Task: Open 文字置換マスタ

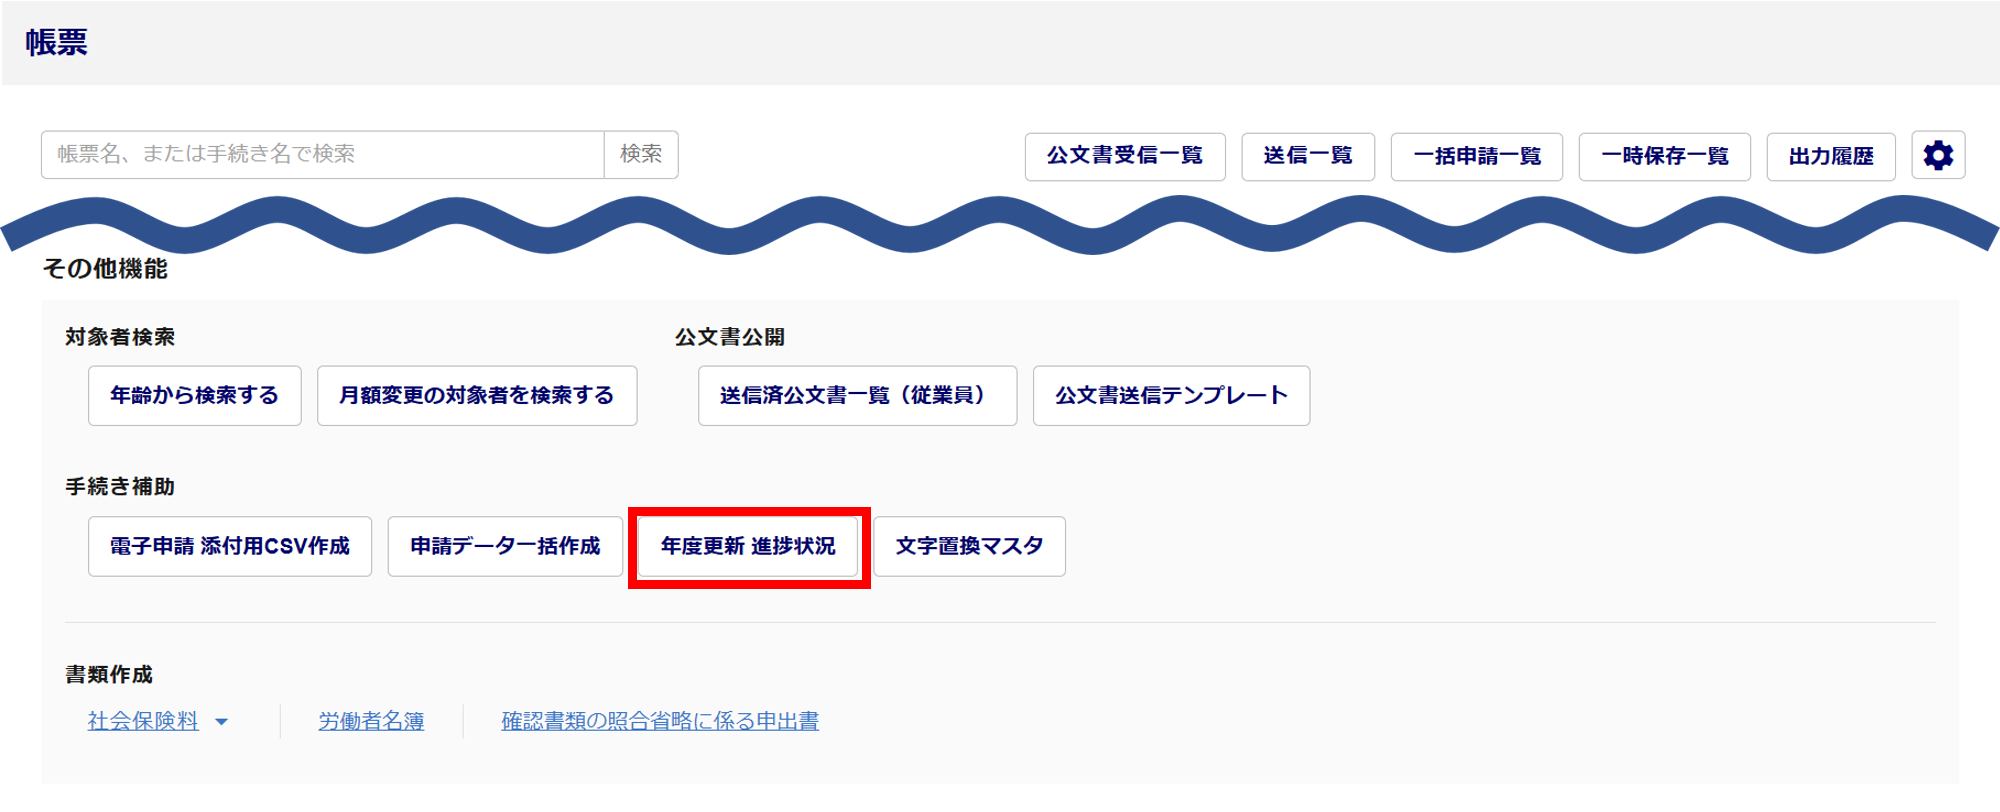Action: coord(969,546)
